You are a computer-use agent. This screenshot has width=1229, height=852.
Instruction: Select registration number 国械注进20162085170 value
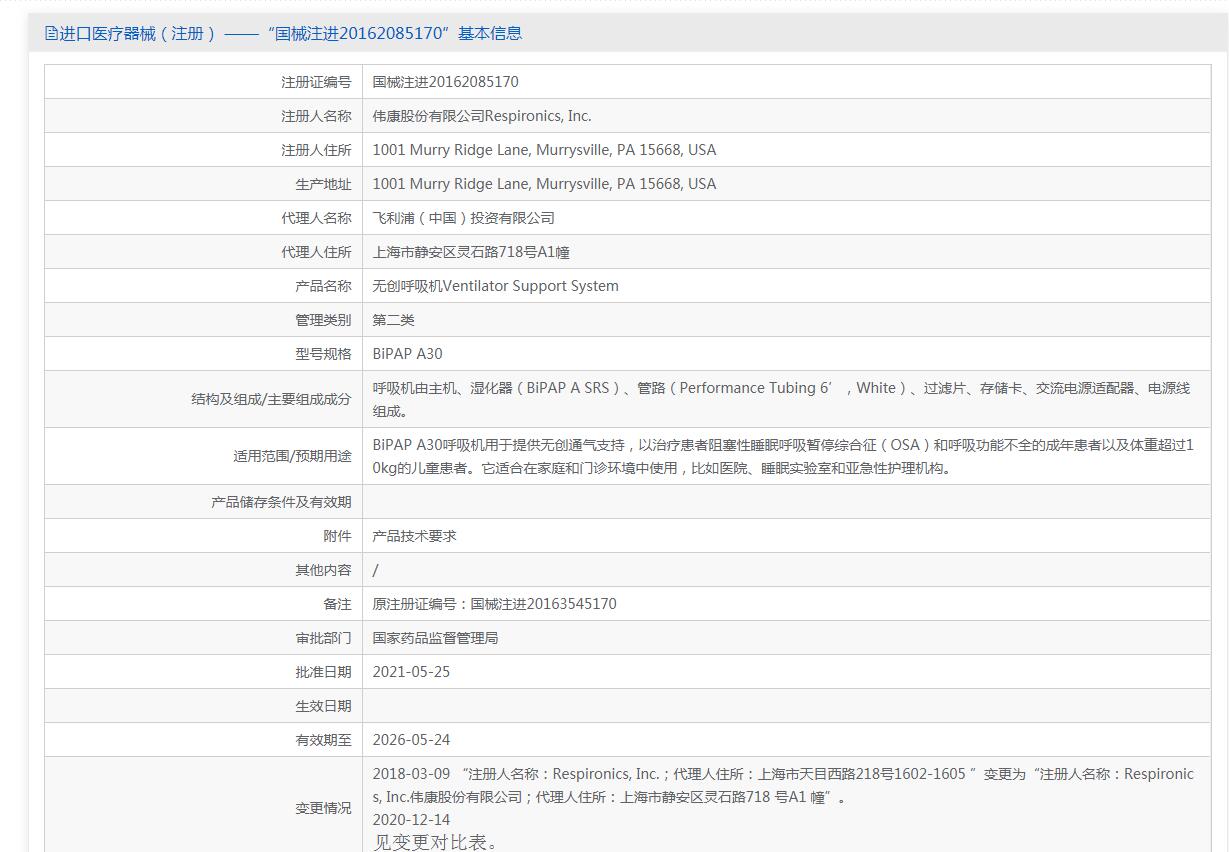pyautogui.click(x=445, y=82)
